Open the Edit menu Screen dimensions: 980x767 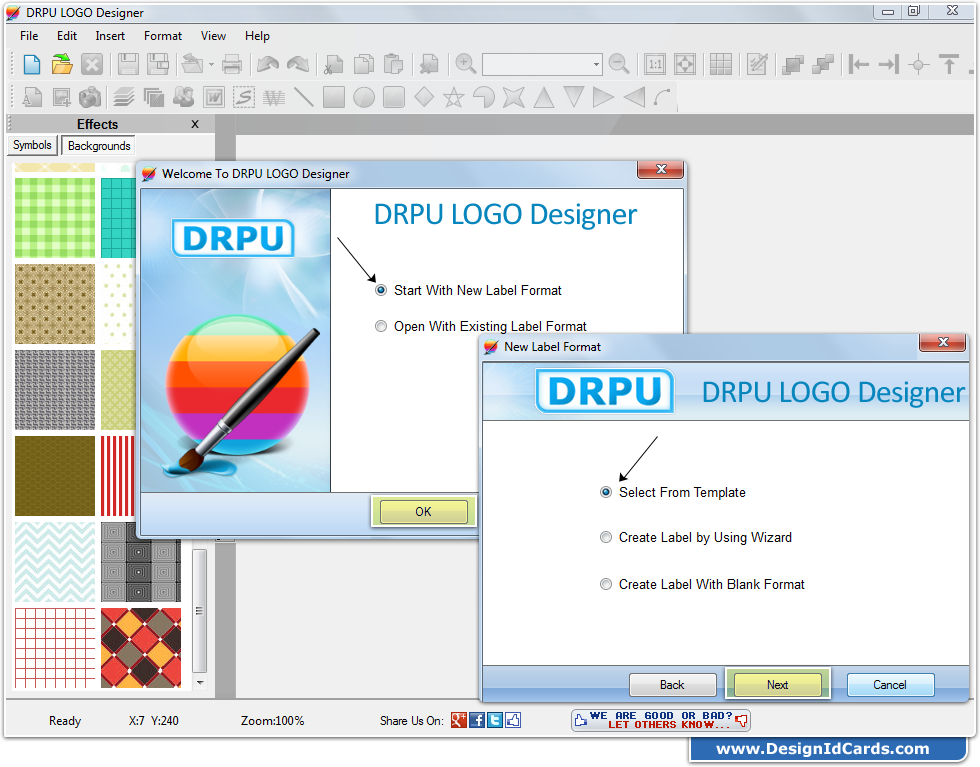click(67, 36)
